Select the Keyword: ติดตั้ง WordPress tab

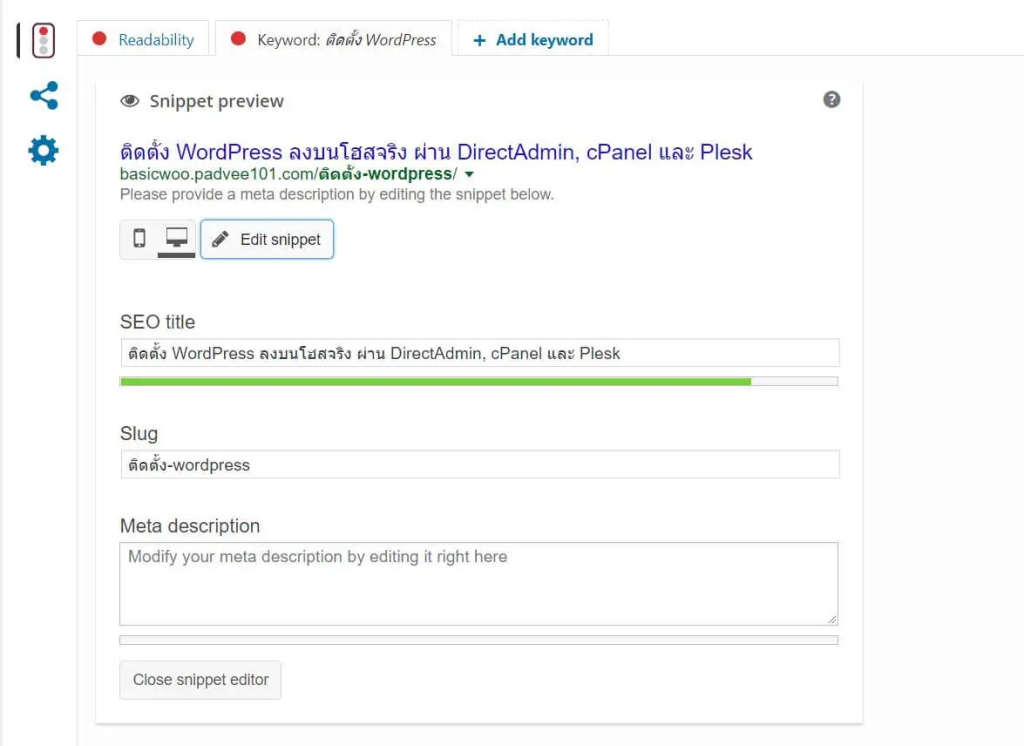coord(346,40)
